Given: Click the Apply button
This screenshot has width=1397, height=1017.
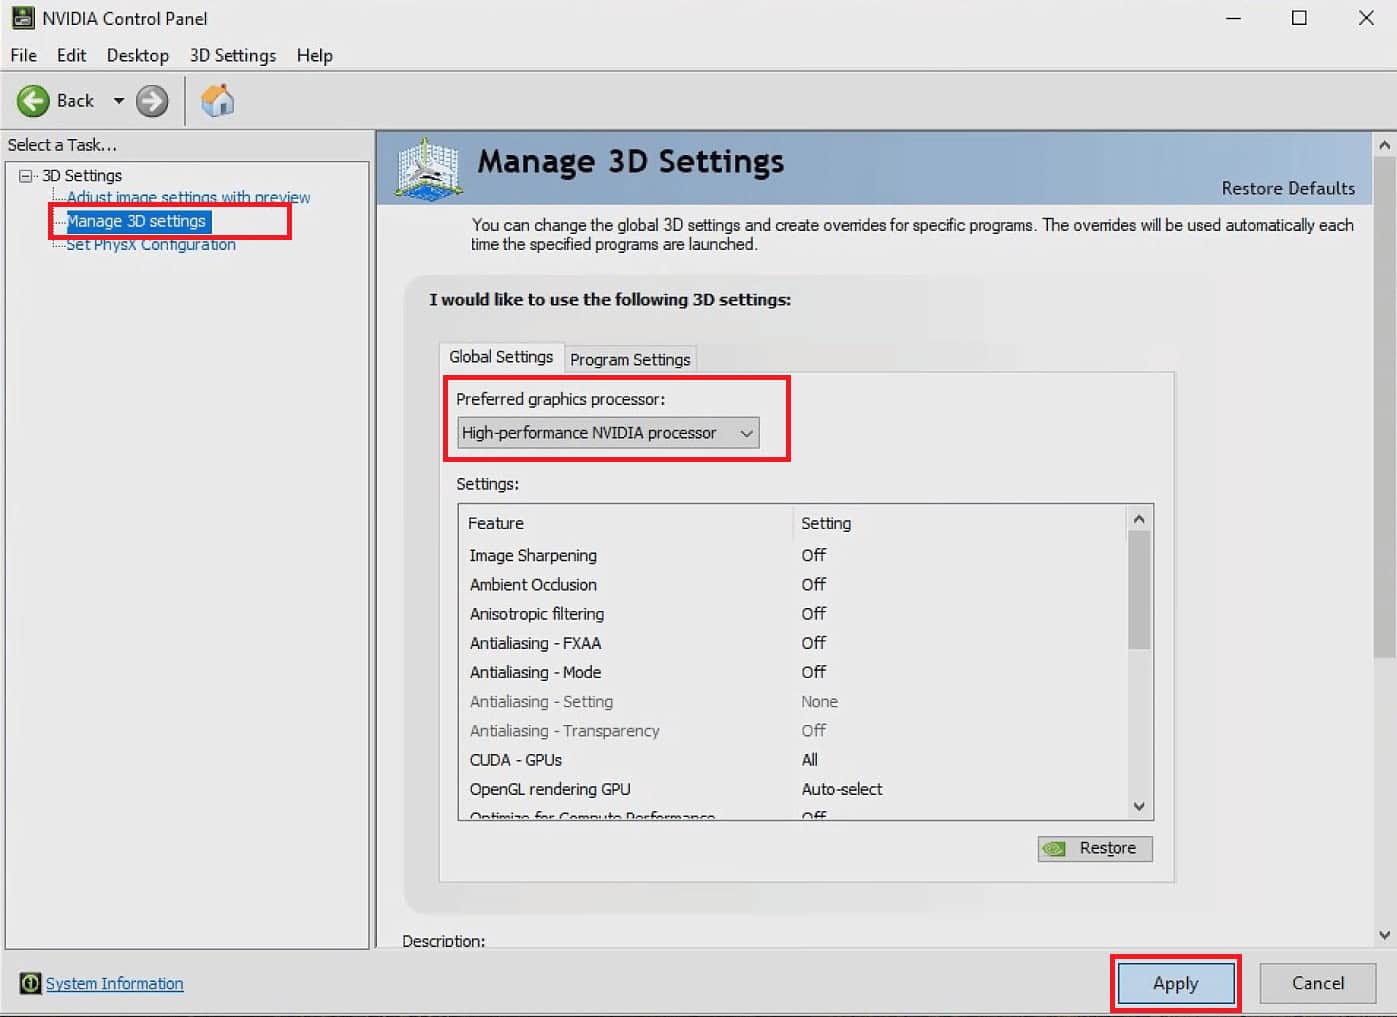Looking at the screenshot, I should coord(1176,983).
